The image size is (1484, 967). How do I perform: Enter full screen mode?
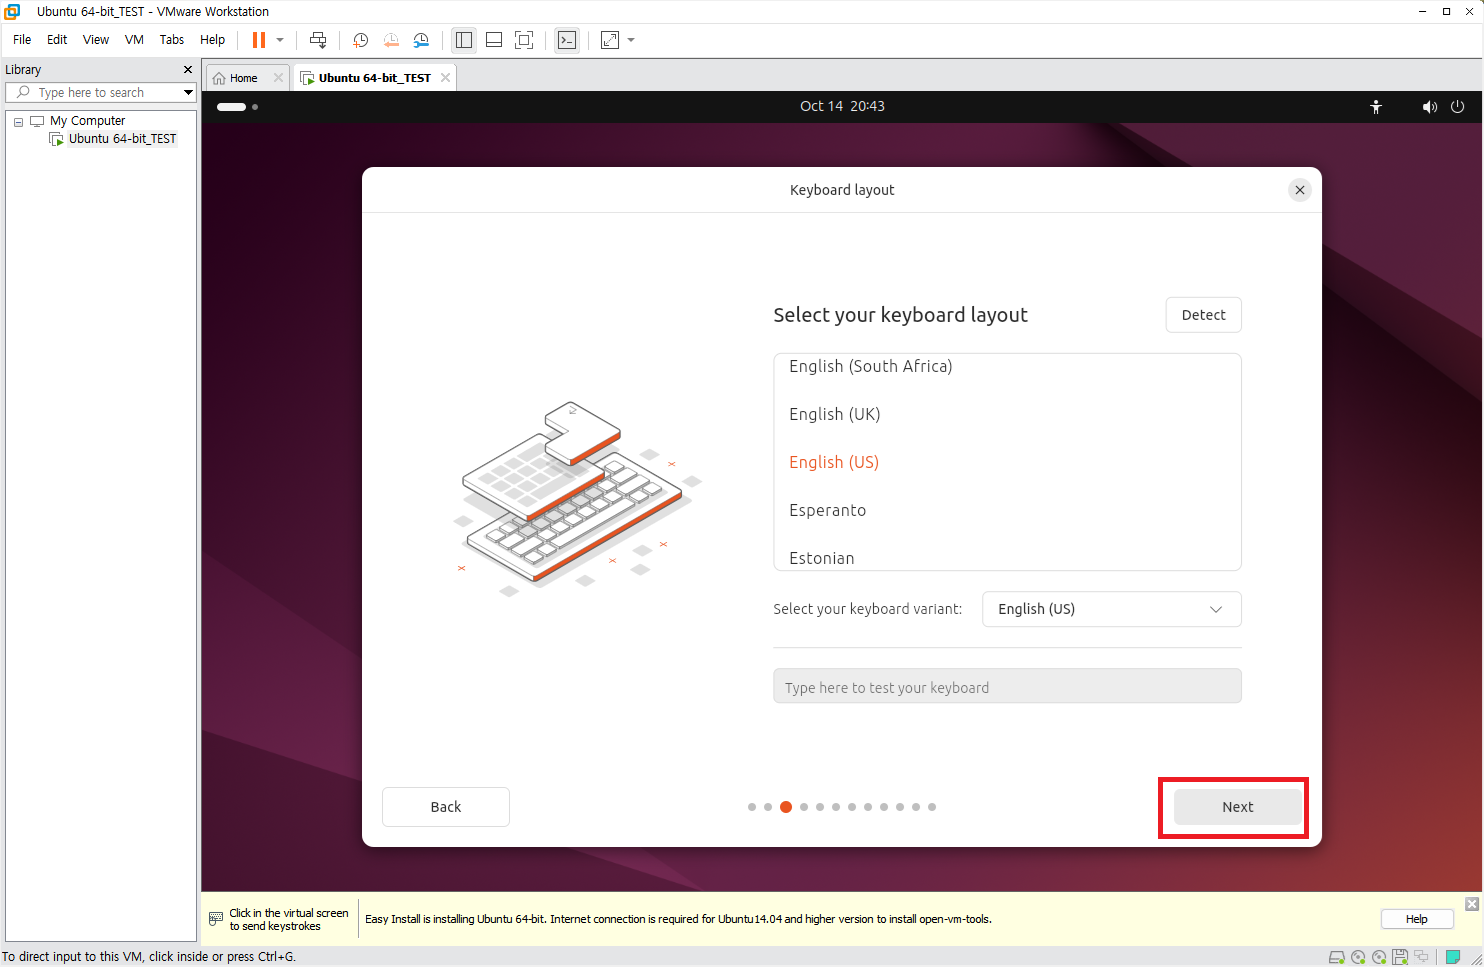tap(524, 40)
